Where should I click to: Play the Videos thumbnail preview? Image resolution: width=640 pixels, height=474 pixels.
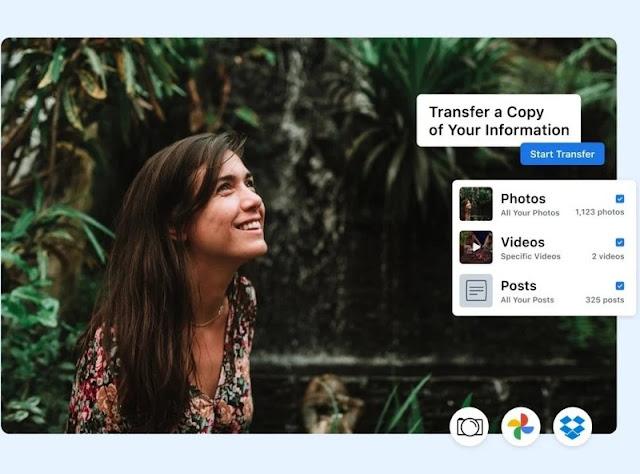476,247
